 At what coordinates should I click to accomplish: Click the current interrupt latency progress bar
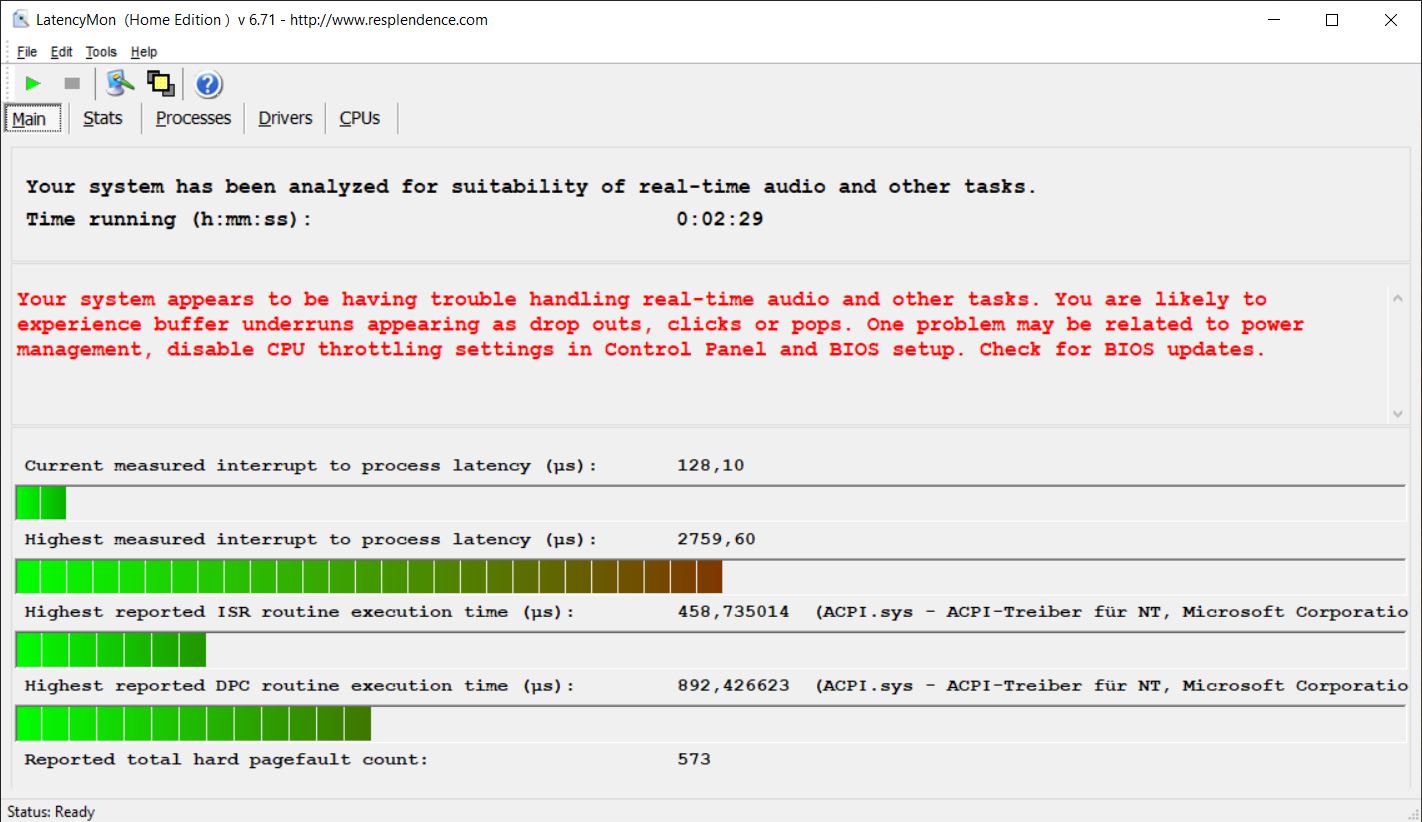pos(710,503)
